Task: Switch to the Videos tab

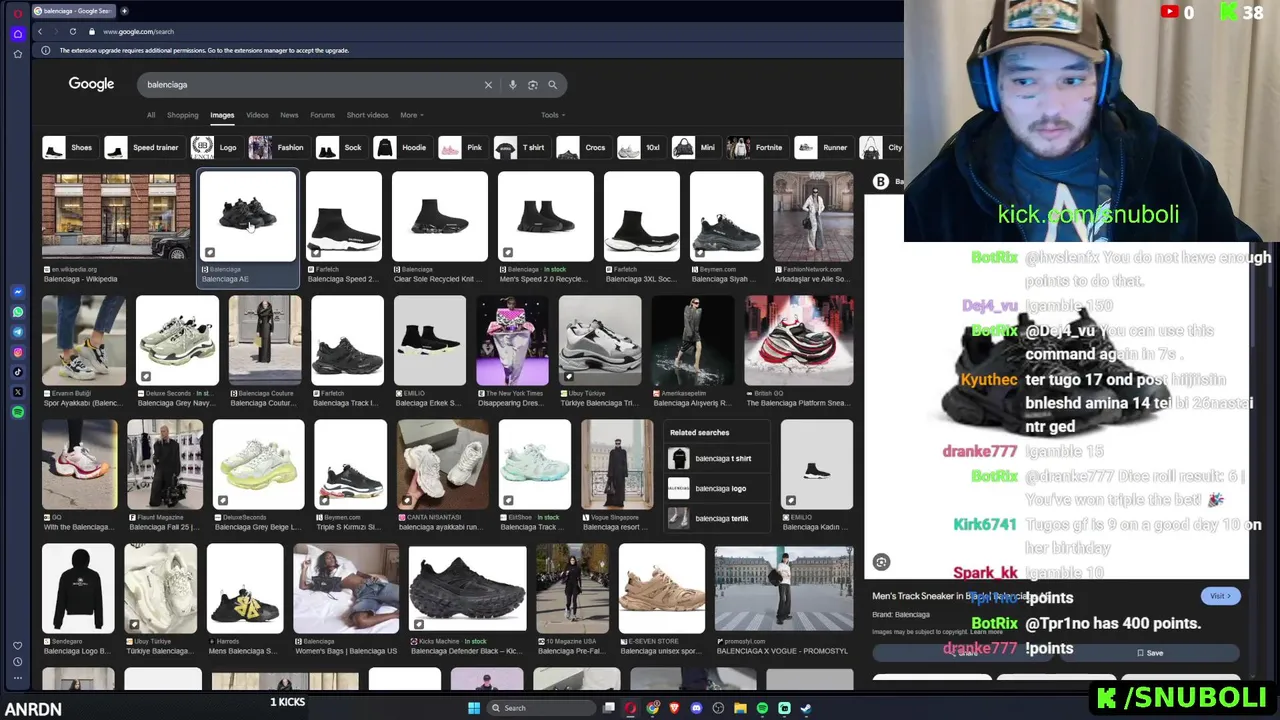Action: pos(257,115)
